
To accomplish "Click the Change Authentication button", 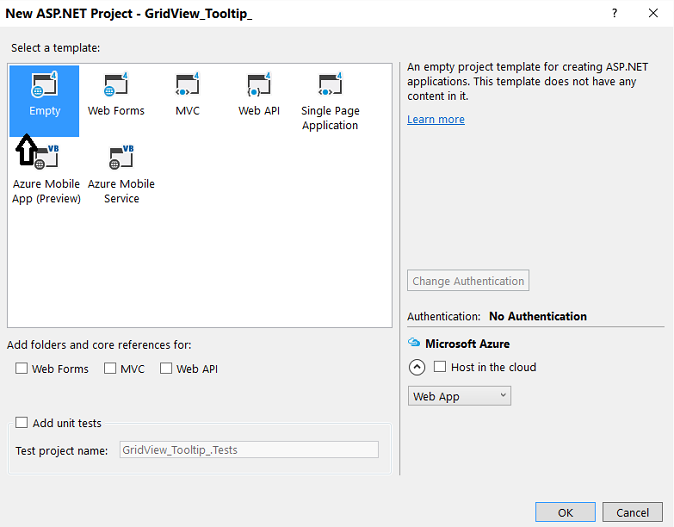I will coord(468,281).
